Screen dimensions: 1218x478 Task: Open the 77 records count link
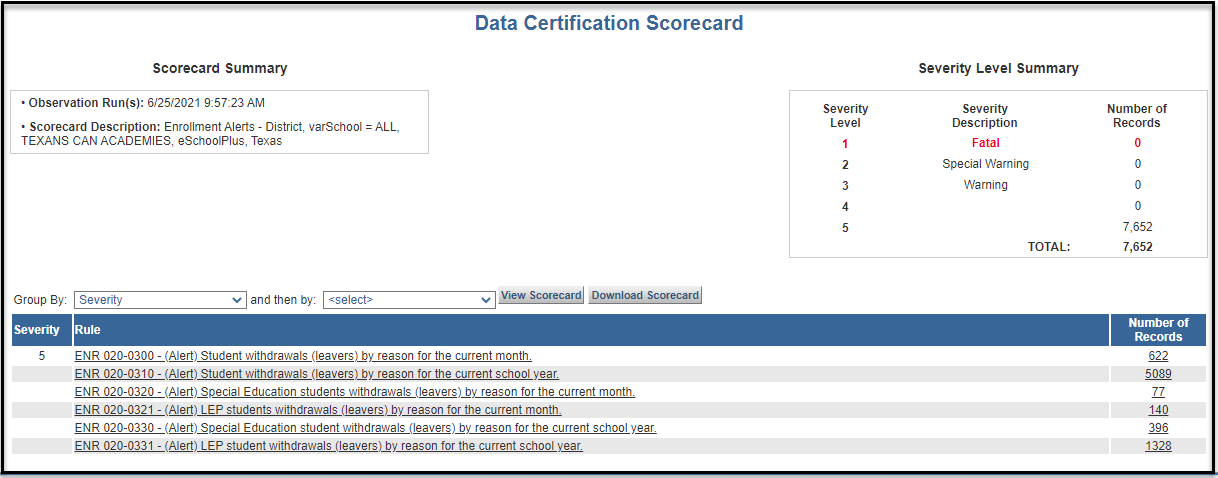[x=1158, y=392]
